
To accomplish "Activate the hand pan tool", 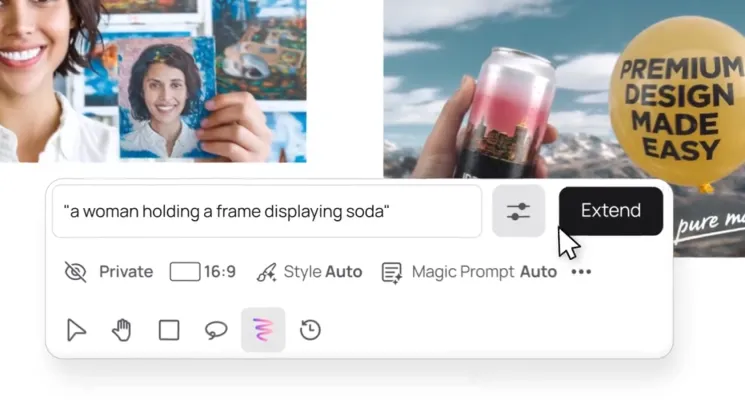I will (x=122, y=330).
